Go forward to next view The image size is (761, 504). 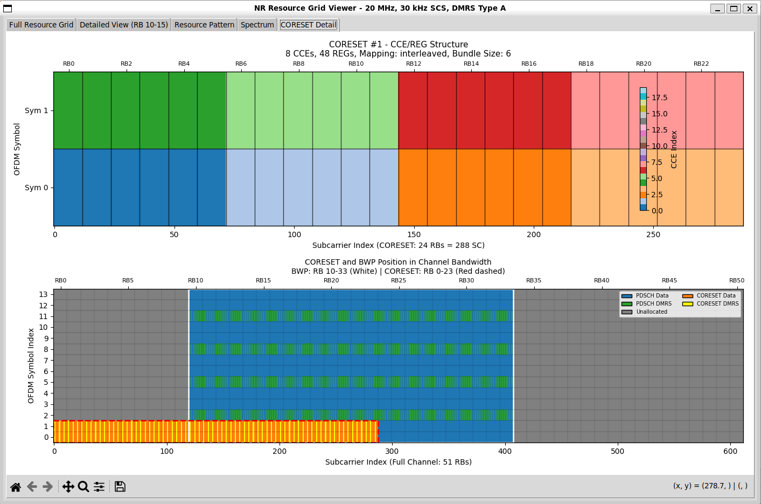pos(48,487)
